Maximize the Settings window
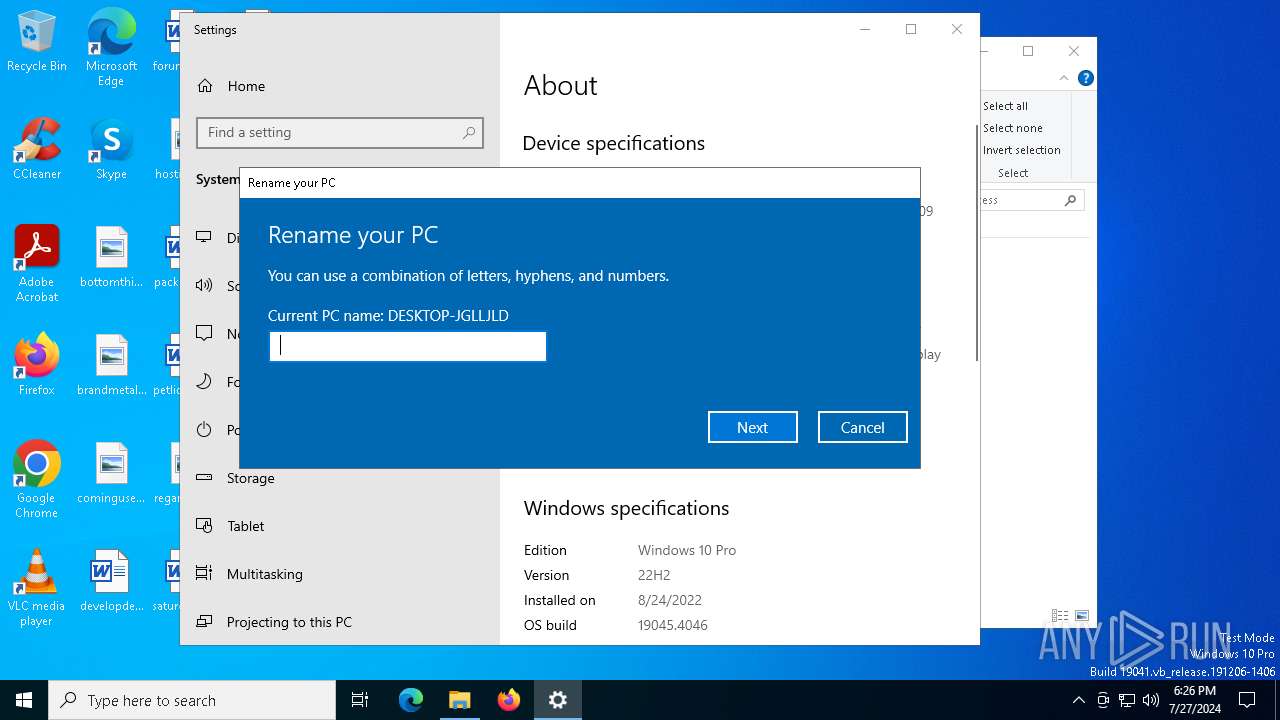Image resolution: width=1280 pixels, height=720 pixels. [x=910, y=29]
